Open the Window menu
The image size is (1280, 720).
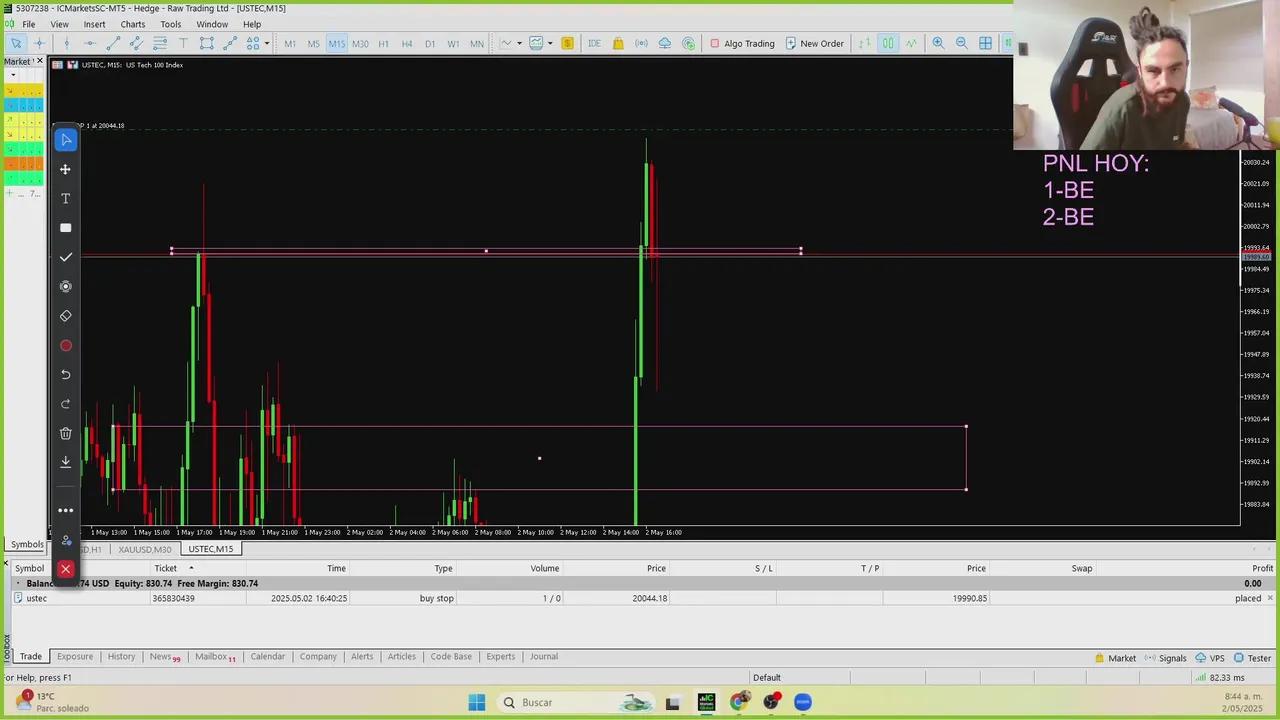212,24
